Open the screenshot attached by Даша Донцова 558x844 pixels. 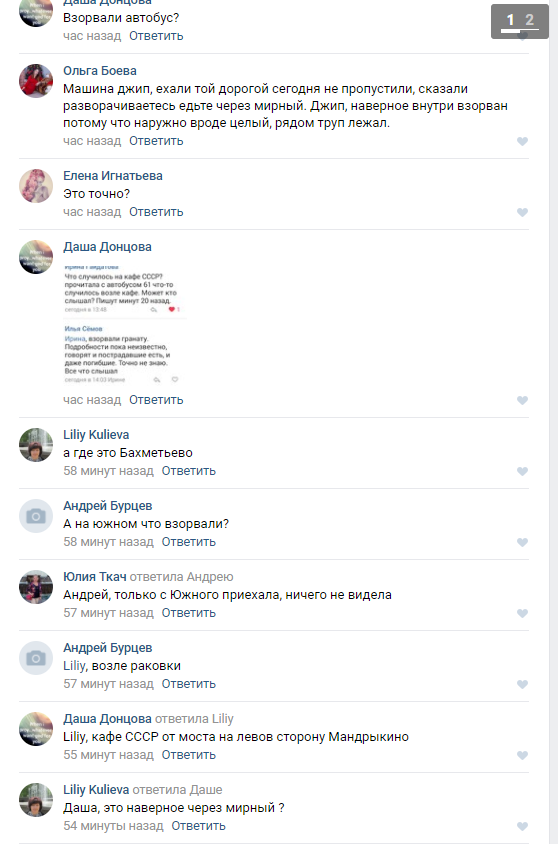pyautogui.click(x=125, y=323)
